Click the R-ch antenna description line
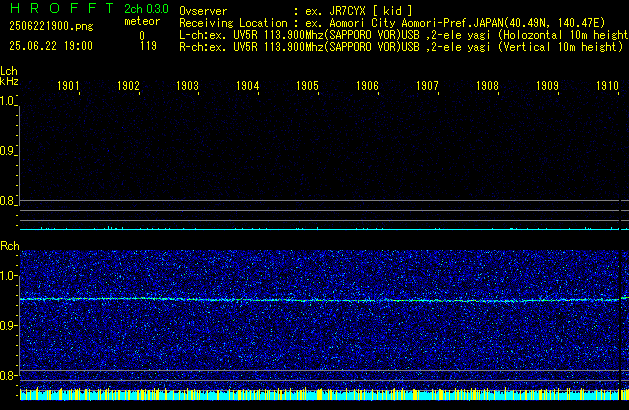The height and width of the screenshot is (410, 629). pyautogui.click(x=401, y=47)
